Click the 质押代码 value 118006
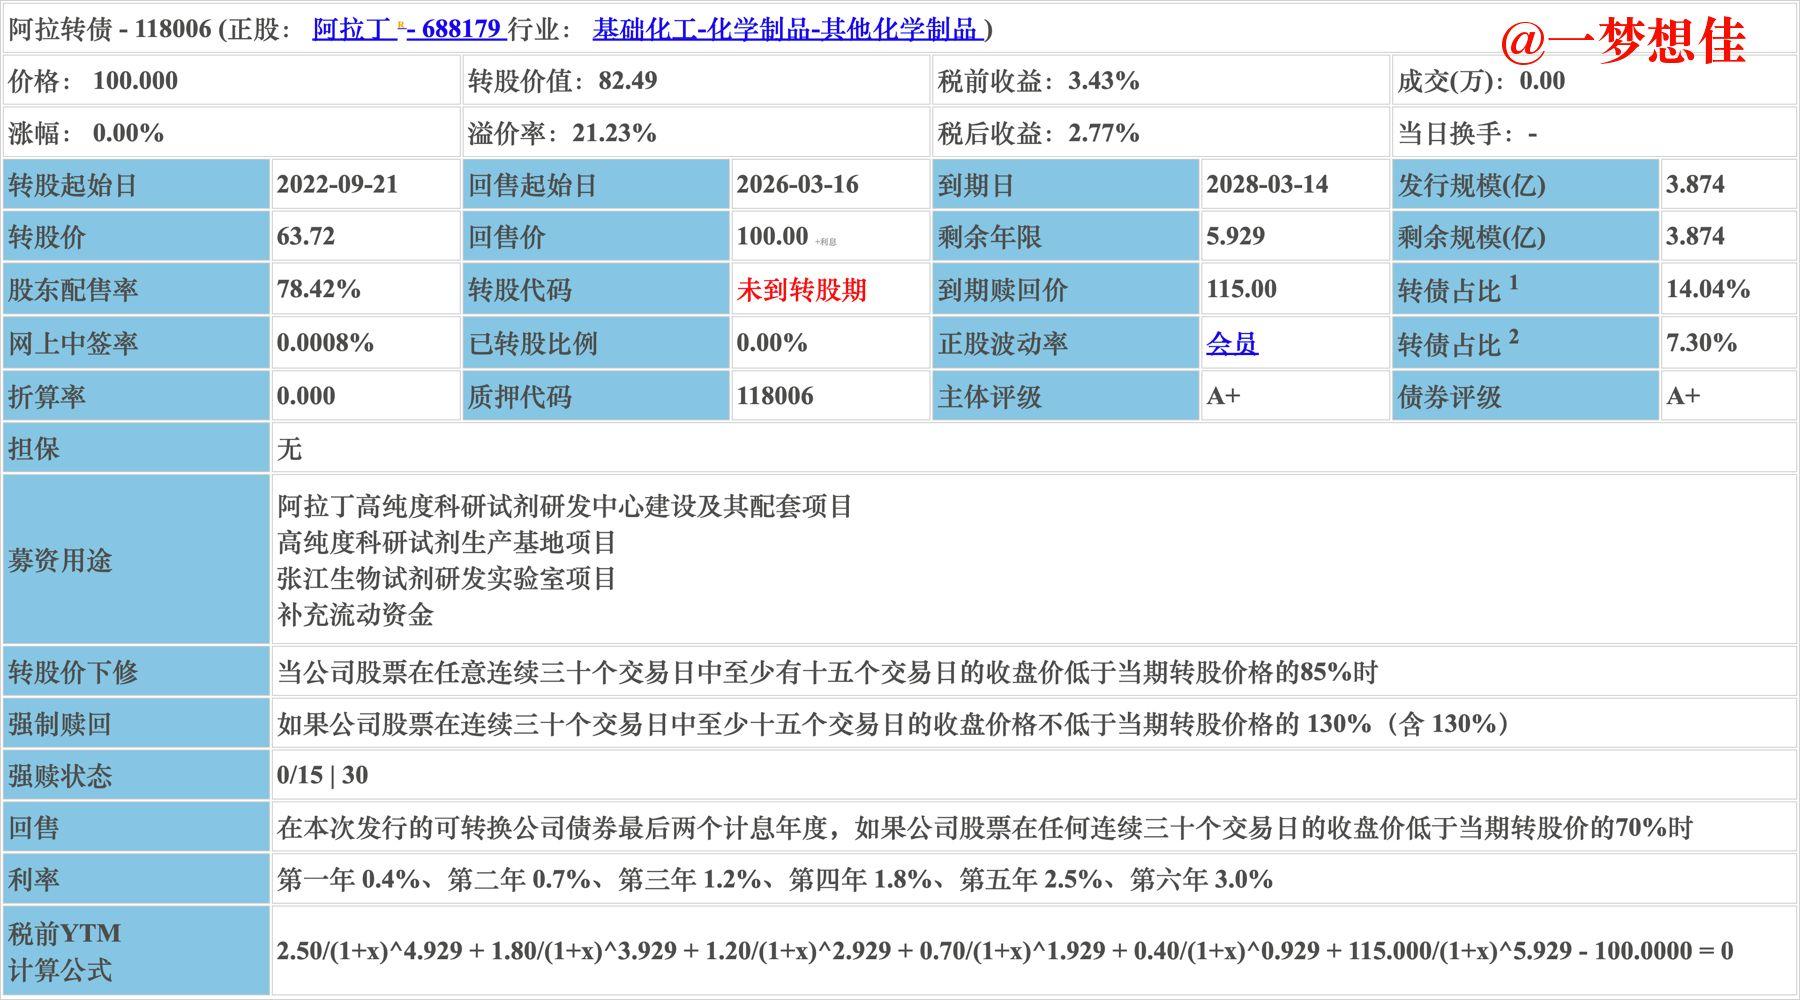 click(775, 396)
